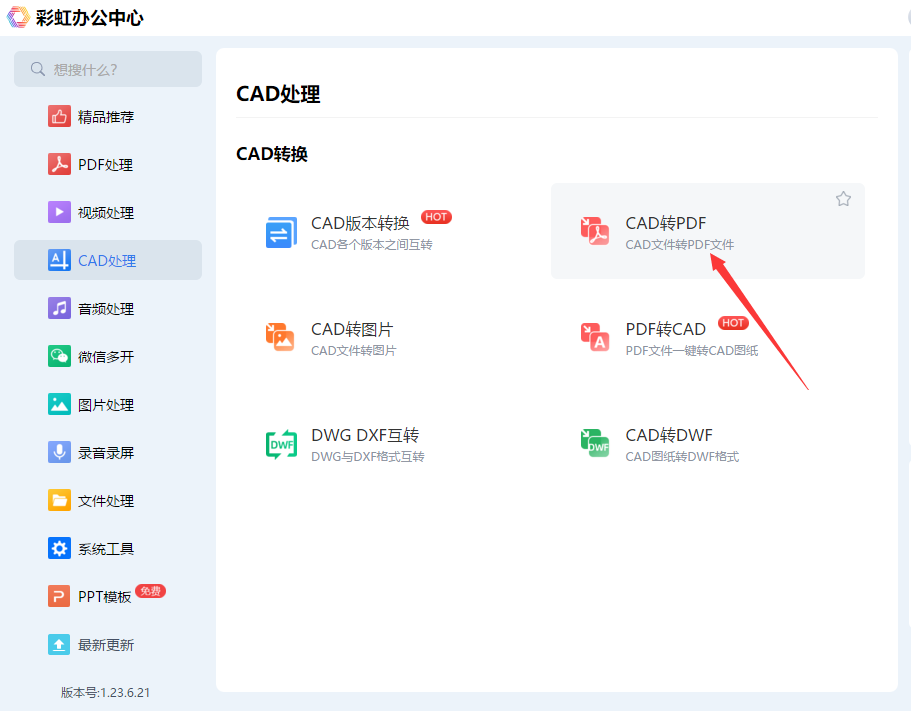
Task: Open the 精品推荐 sidebar menu
Action: click(108, 117)
